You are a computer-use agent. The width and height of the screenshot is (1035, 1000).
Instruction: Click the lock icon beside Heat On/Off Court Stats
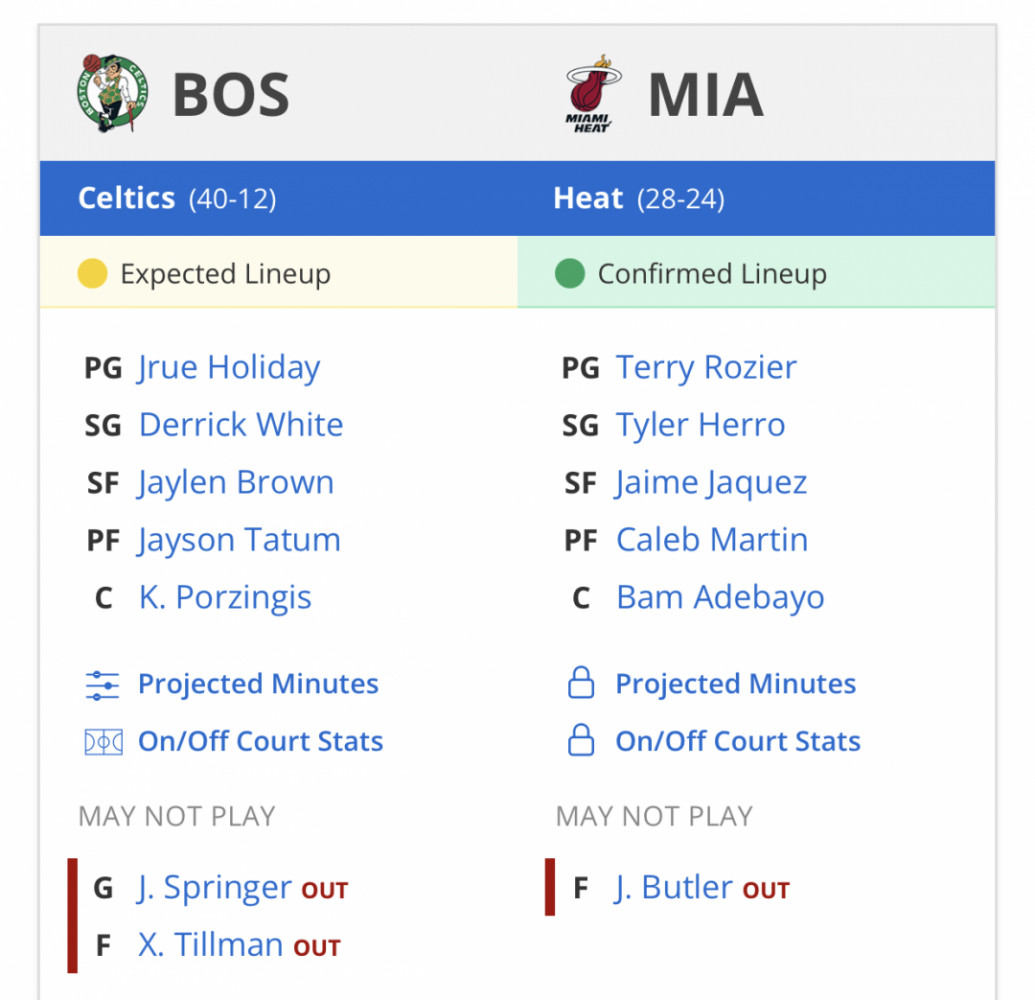(x=581, y=740)
